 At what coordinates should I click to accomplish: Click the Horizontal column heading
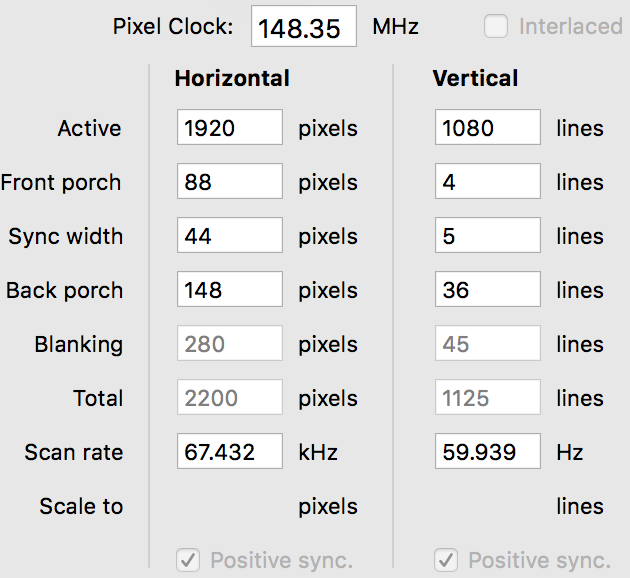(x=232, y=78)
